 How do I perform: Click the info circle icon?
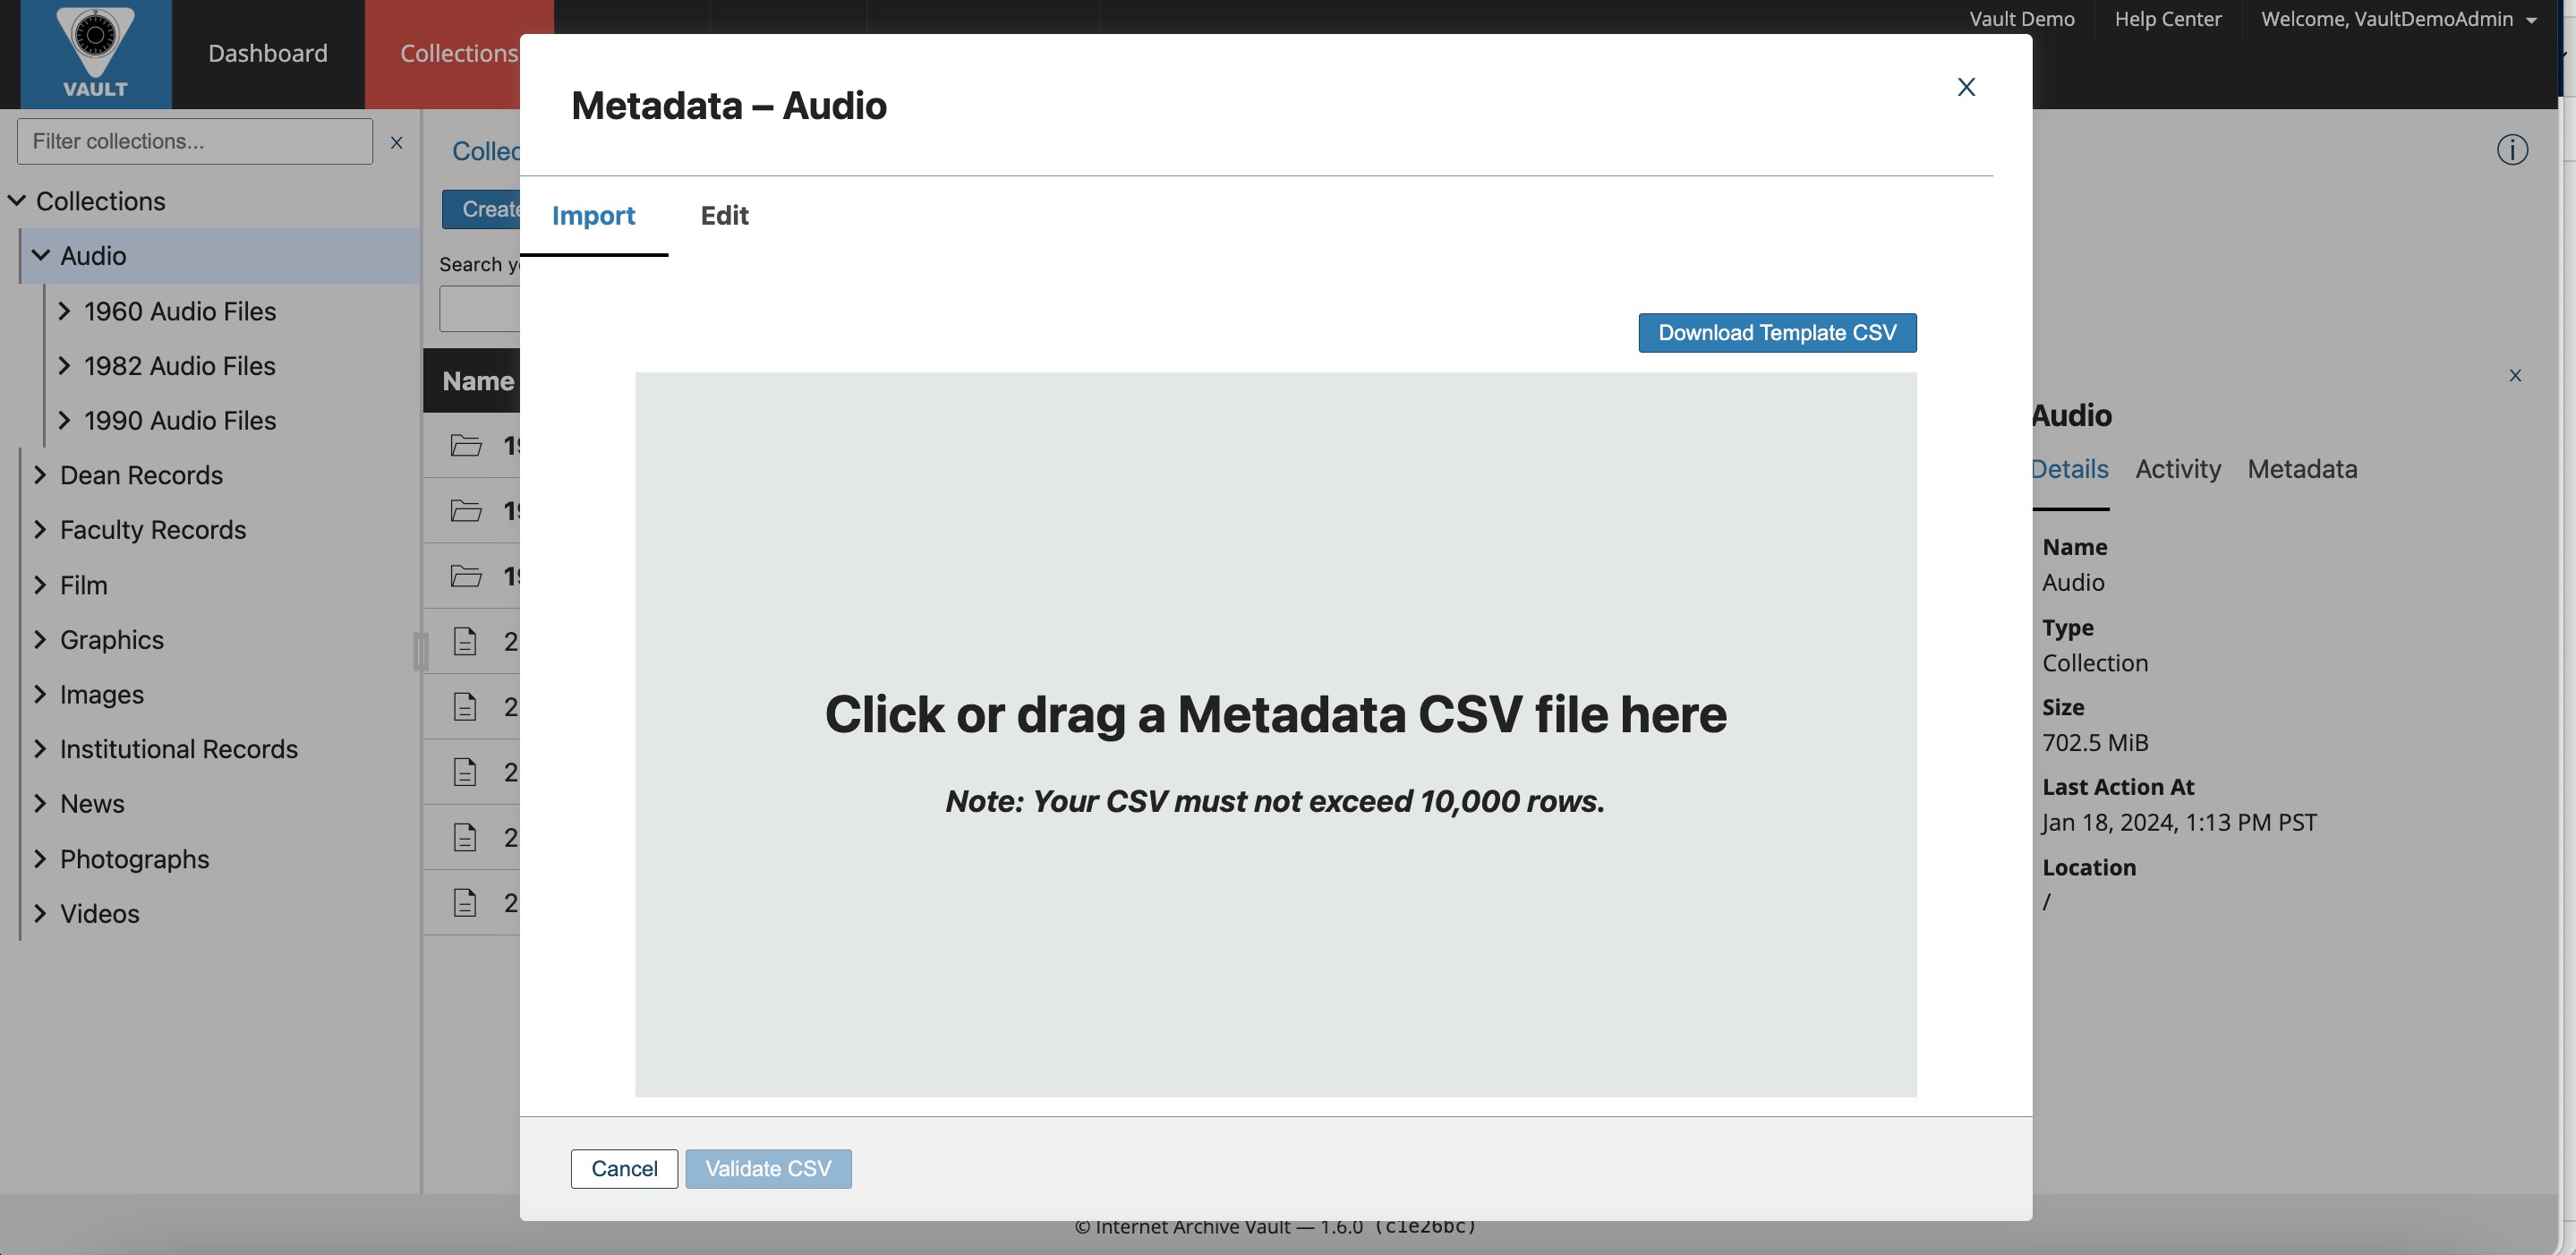[x=2511, y=150]
